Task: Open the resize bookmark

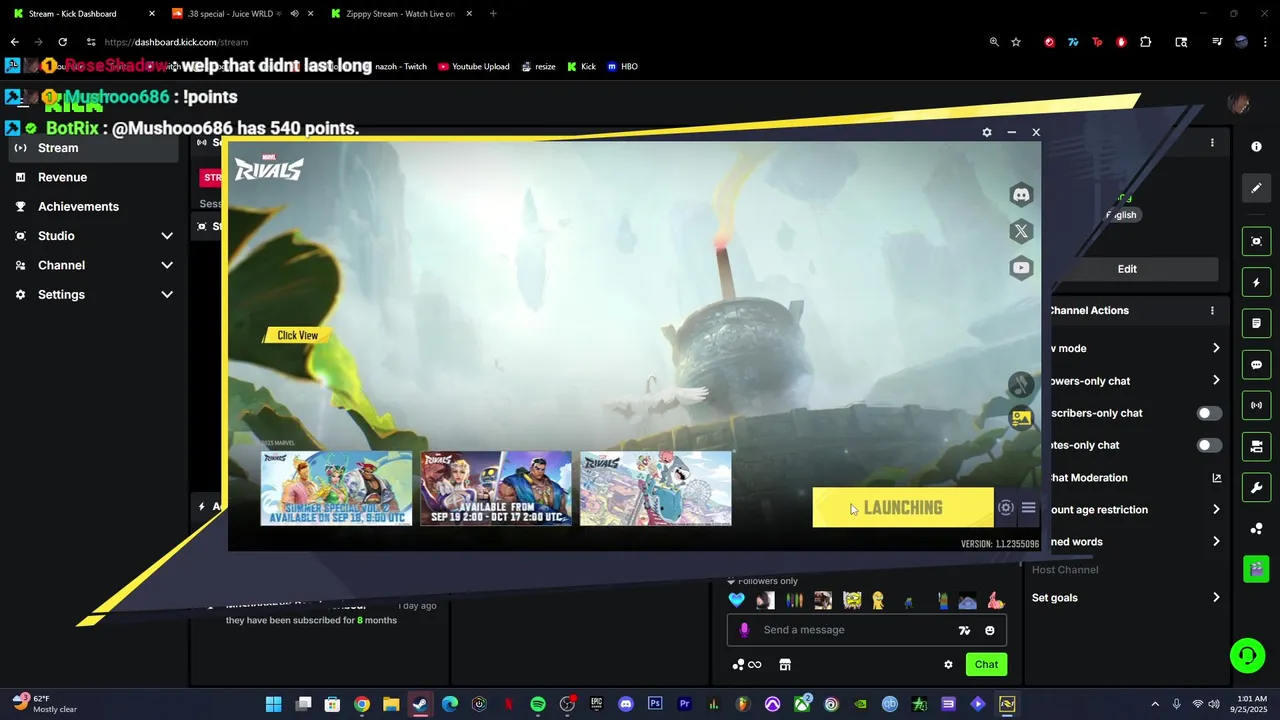Action: coord(537,67)
